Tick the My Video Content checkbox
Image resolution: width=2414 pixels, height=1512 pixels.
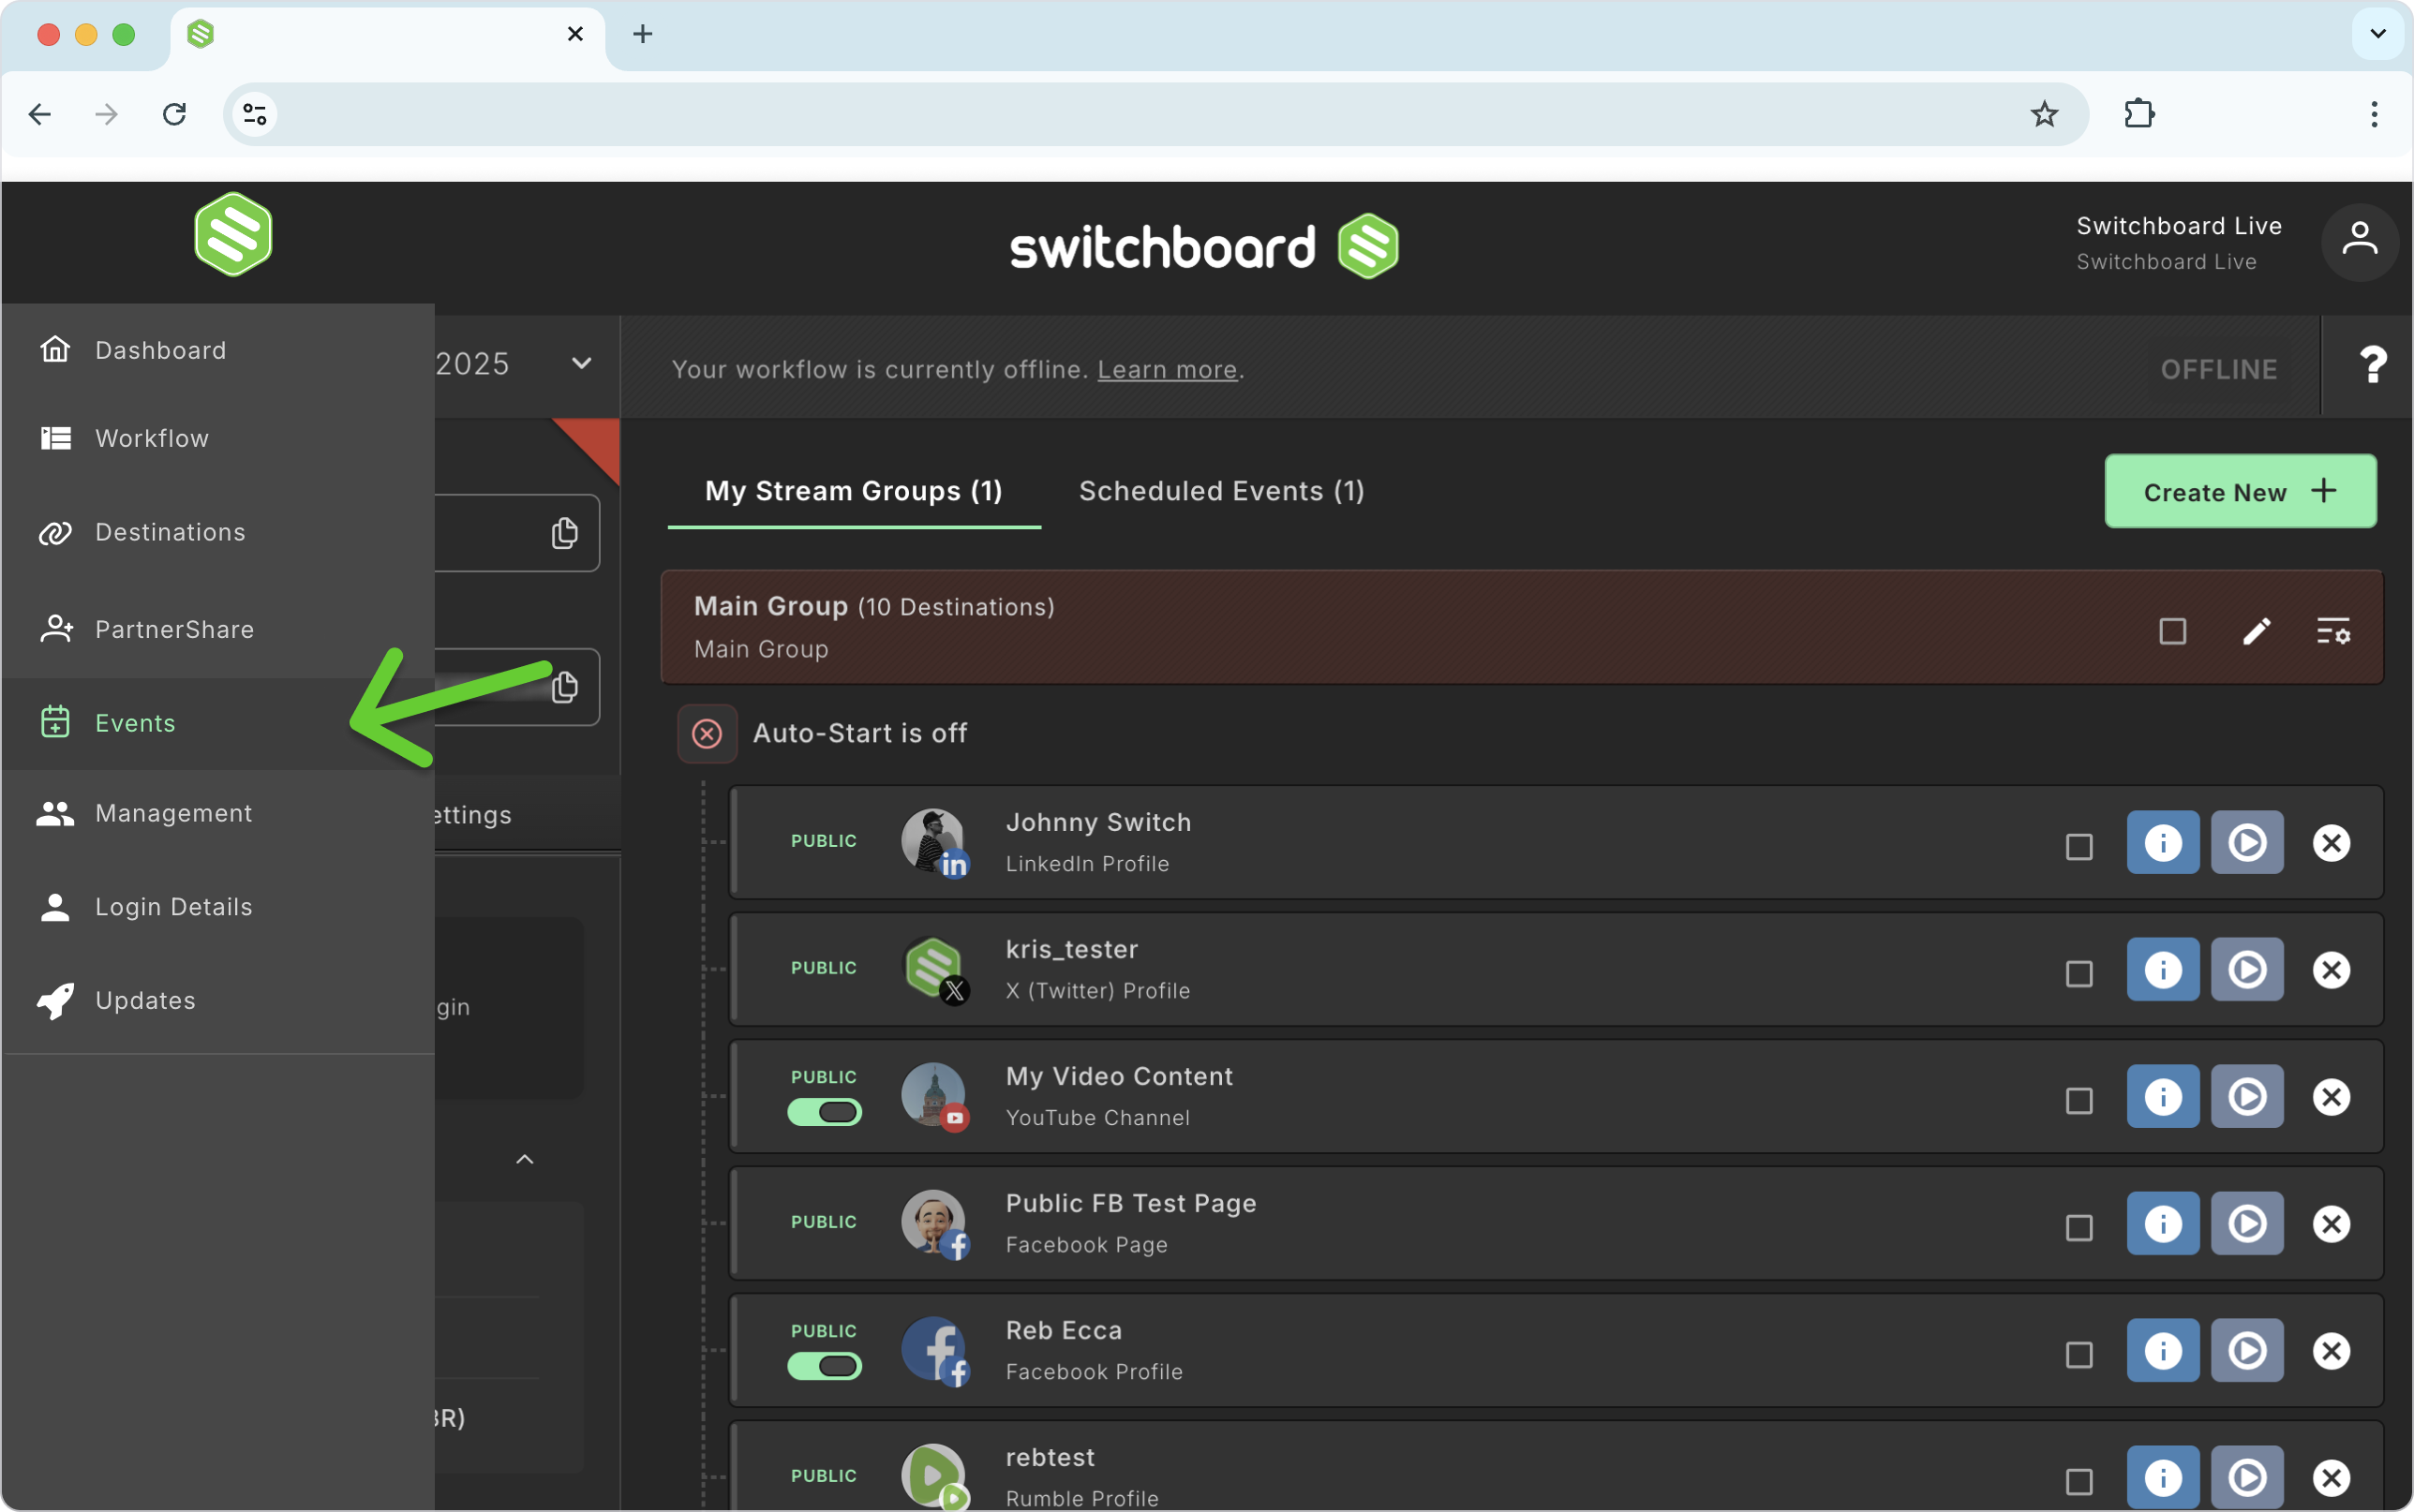coord(2079,1101)
